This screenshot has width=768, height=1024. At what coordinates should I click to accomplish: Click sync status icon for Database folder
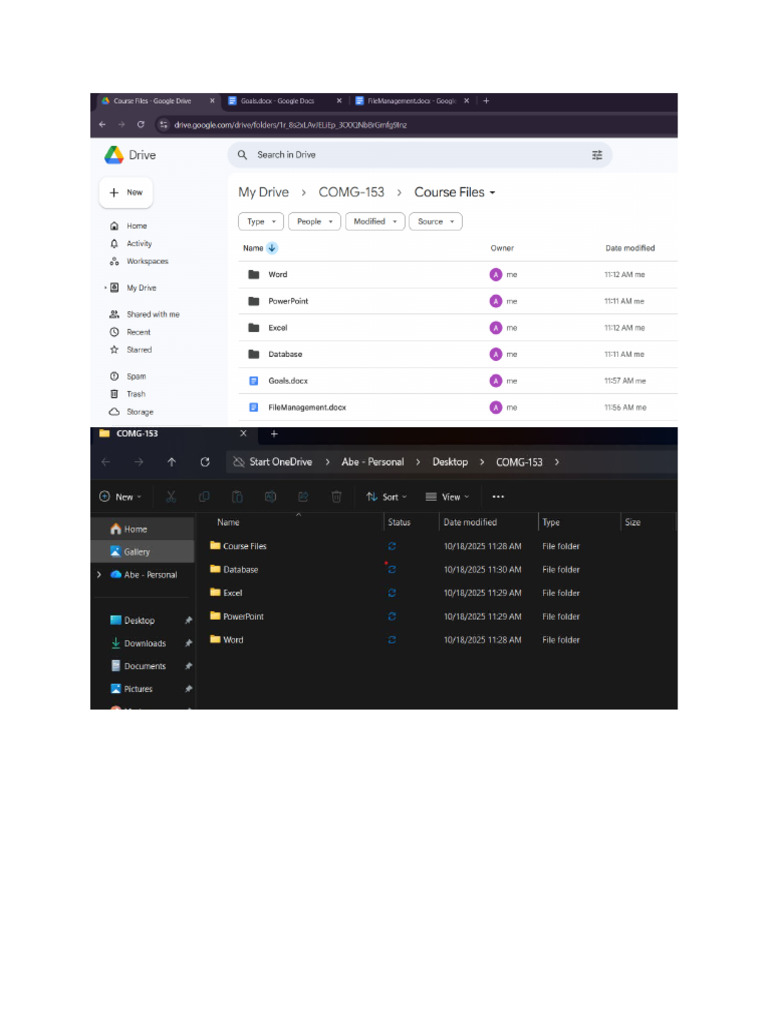click(x=392, y=569)
